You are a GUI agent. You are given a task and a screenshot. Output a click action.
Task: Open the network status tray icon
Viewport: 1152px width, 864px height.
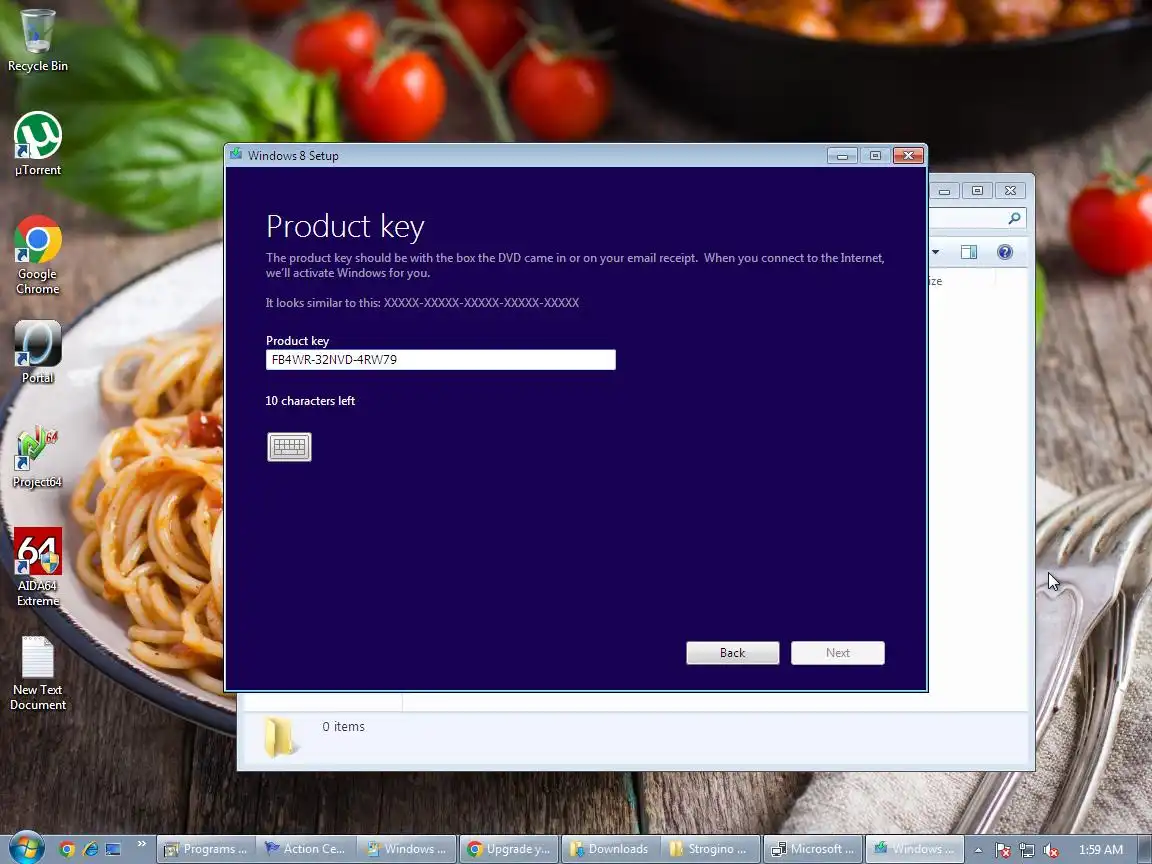pyautogui.click(x=1026, y=850)
